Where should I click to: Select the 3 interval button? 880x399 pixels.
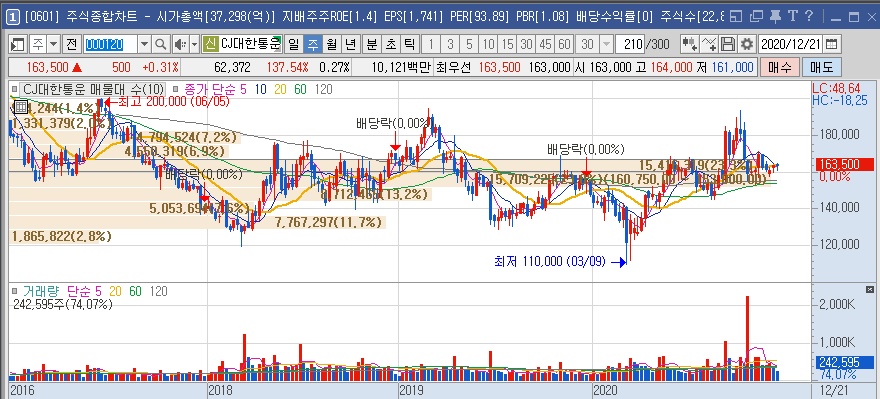[x=450, y=44]
